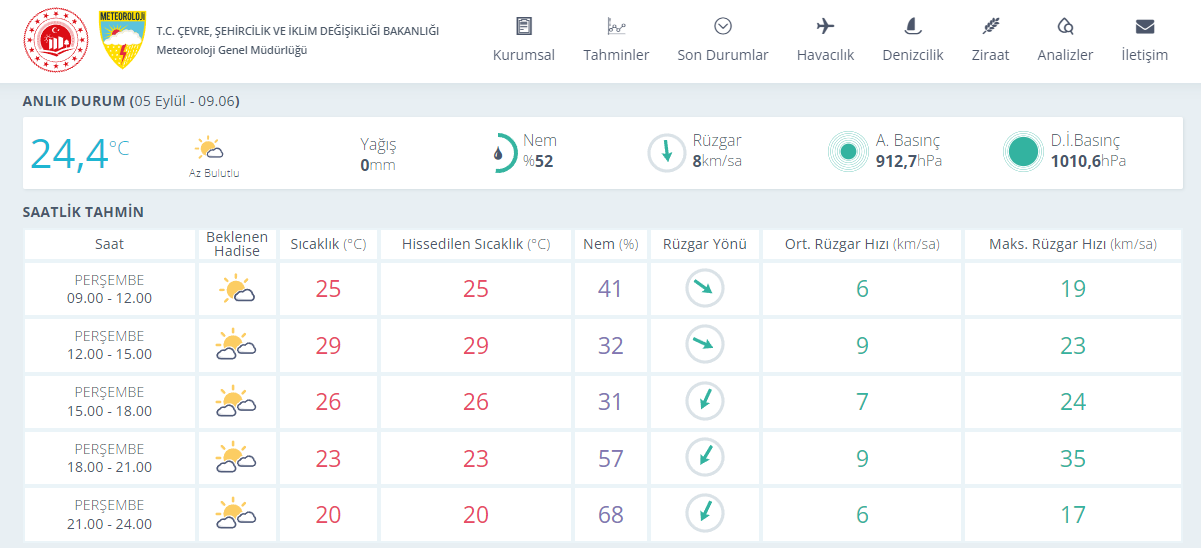Click the Analizler icon in navigation

pos(1065,26)
